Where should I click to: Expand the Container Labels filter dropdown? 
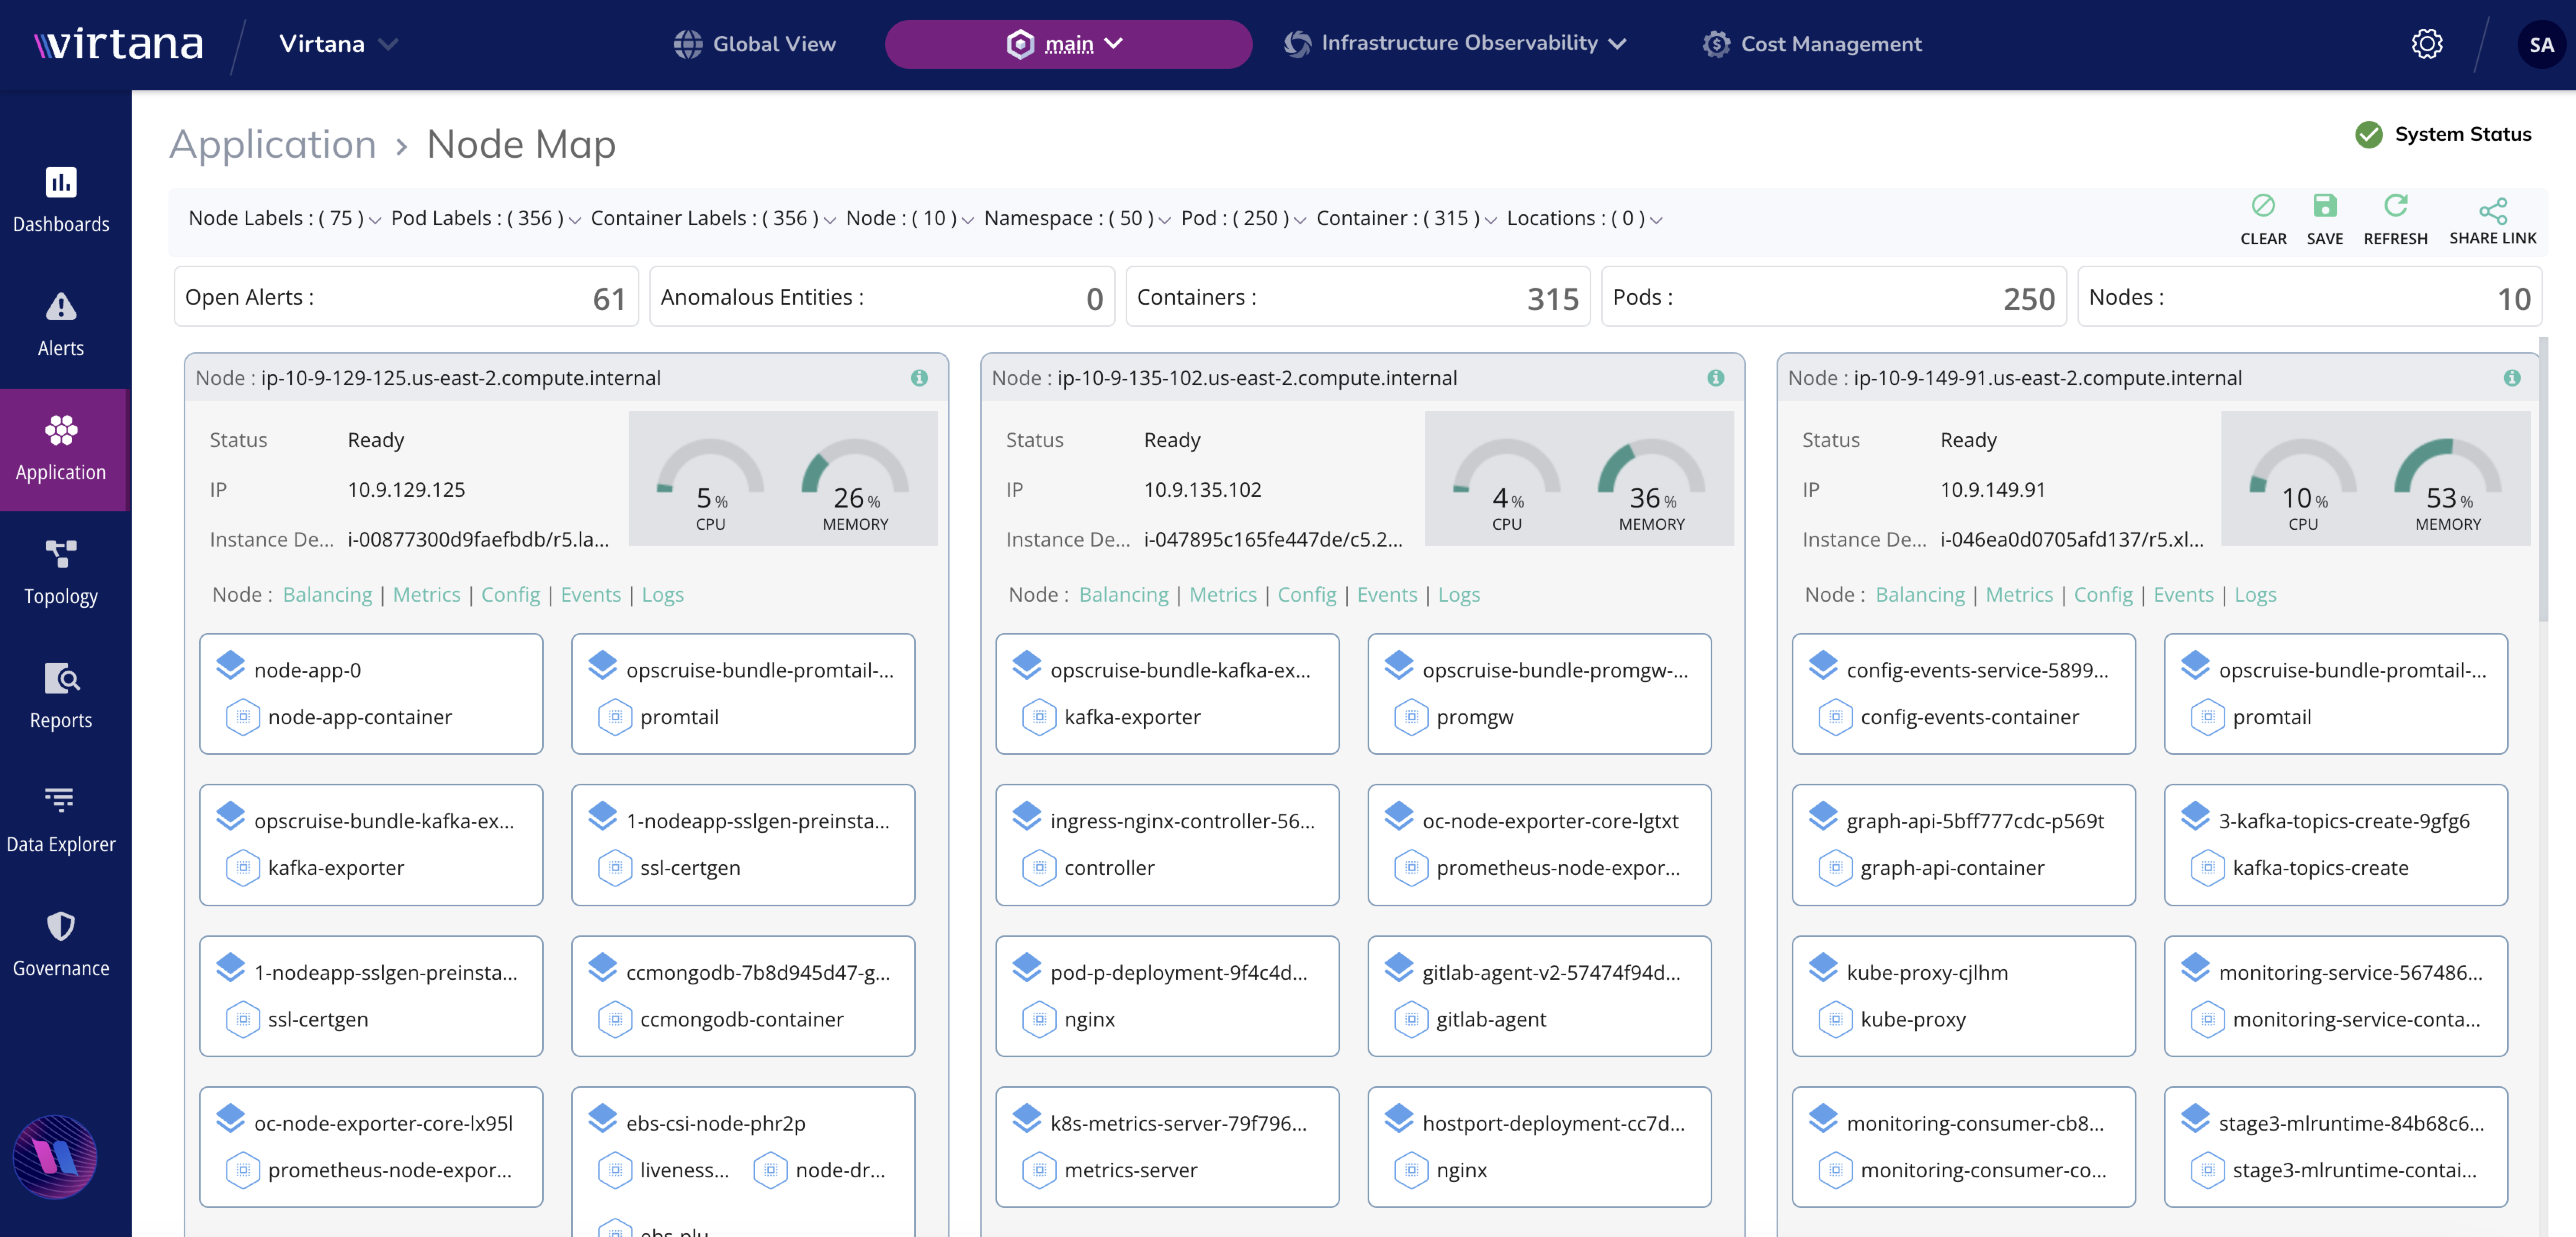pyautogui.click(x=713, y=218)
